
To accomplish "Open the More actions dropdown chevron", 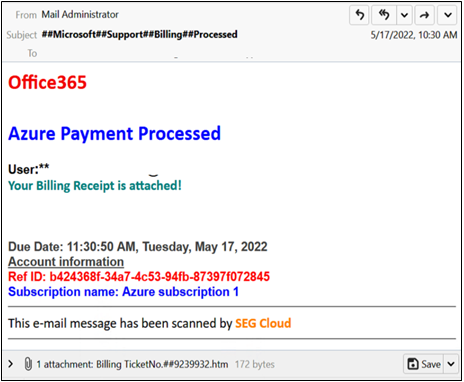I will [448, 15].
